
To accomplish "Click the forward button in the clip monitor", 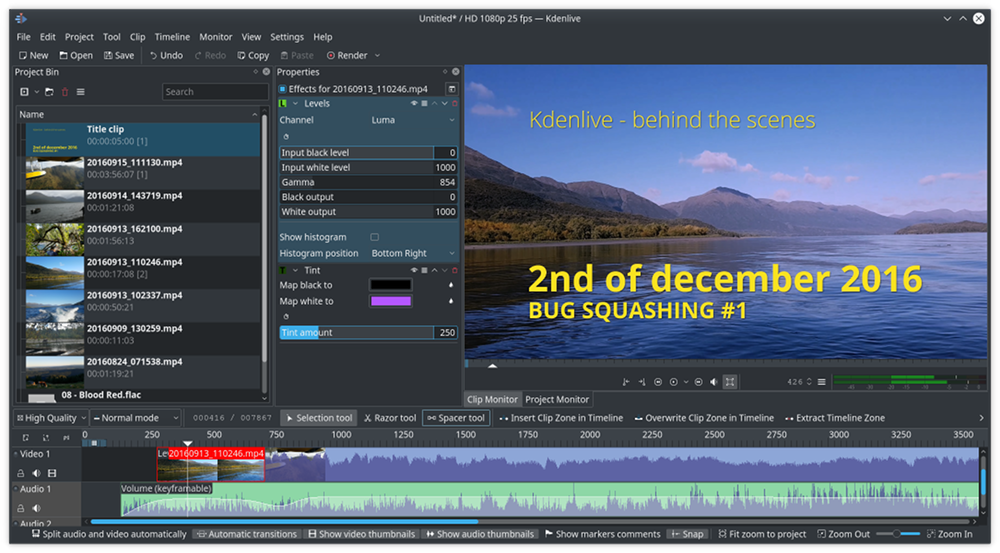I will point(698,382).
